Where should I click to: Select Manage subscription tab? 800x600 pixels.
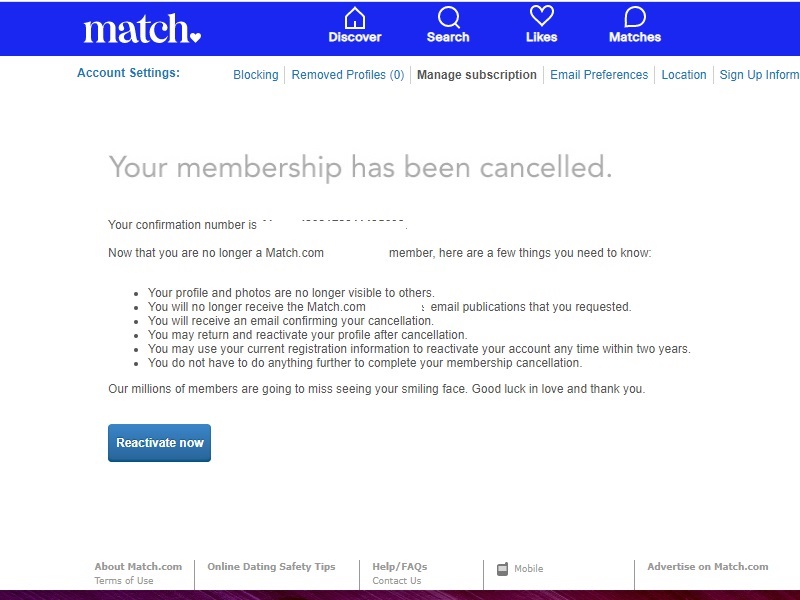tap(477, 74)
